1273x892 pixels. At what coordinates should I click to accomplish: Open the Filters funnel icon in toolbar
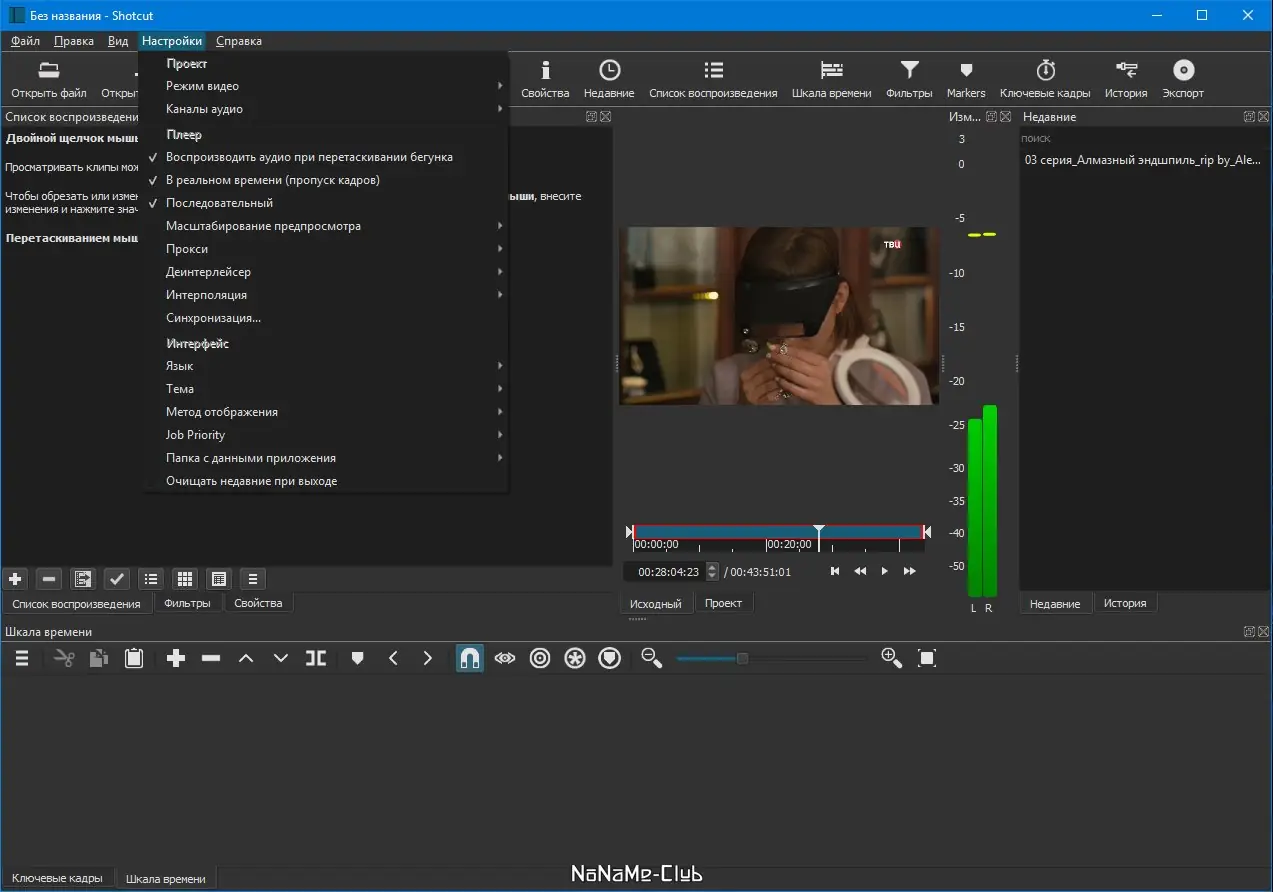click(x=908, y=78)
